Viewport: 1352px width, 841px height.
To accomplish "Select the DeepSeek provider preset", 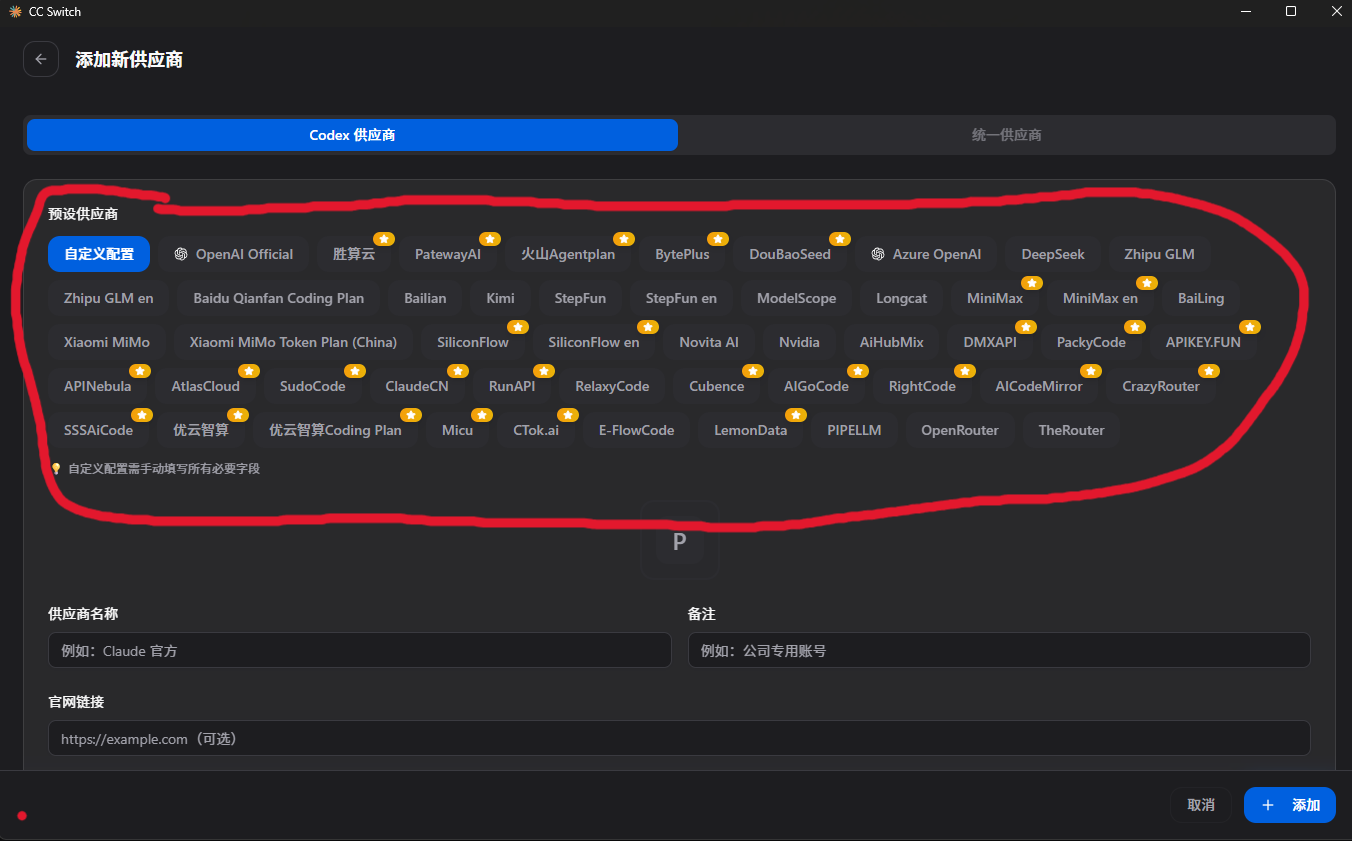I will [1053, 254].
